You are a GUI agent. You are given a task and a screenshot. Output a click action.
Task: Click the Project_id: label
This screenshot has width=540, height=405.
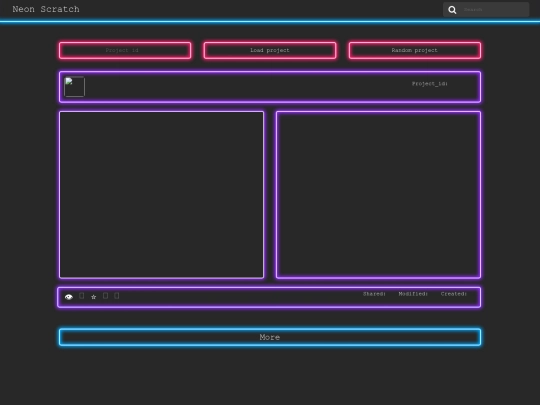[429, 84]
